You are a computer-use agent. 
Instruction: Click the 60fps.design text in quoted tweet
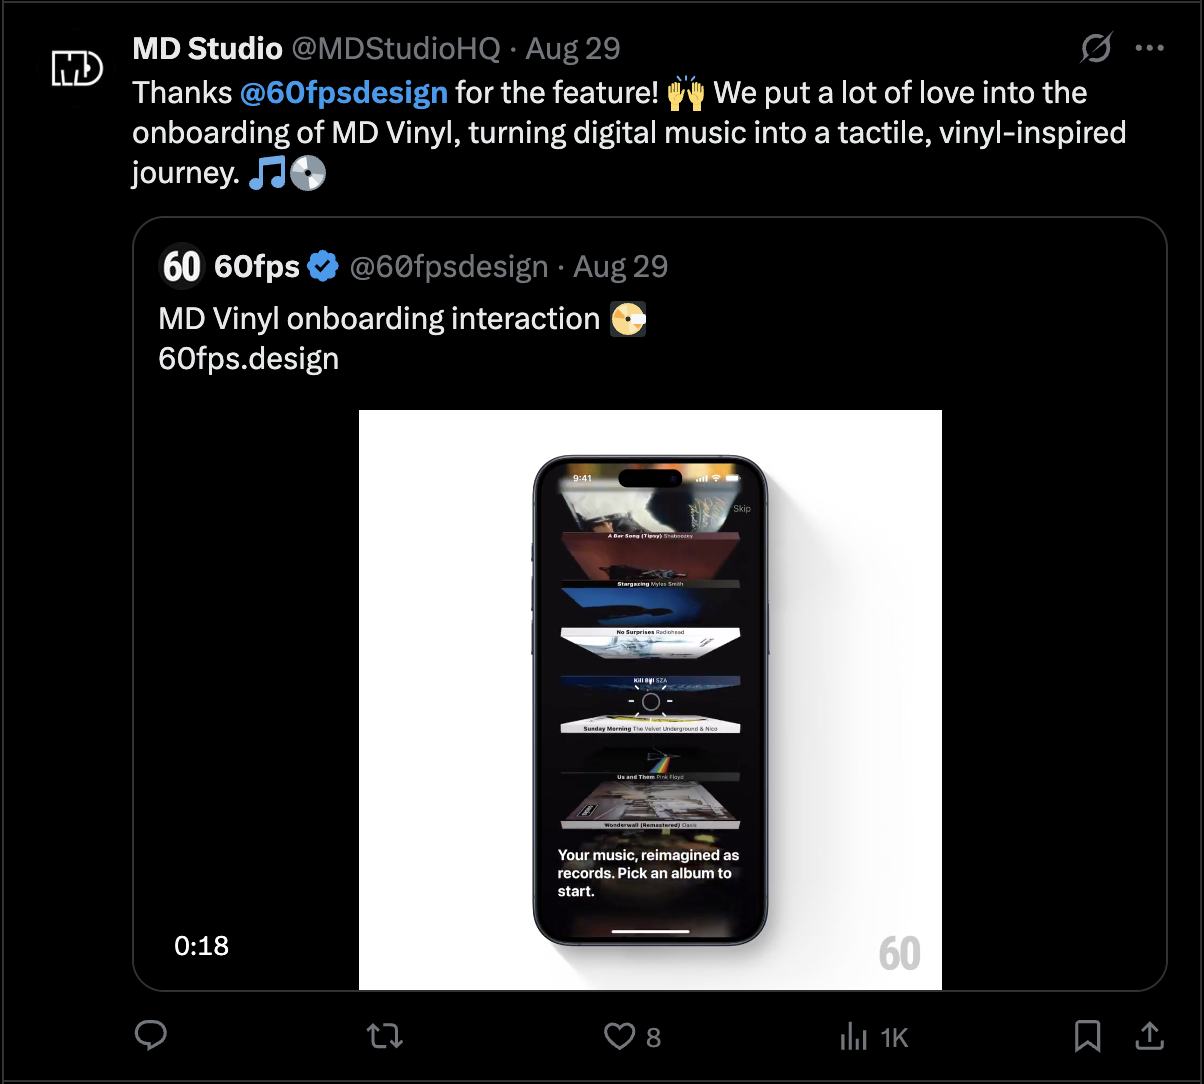point(248,358)
